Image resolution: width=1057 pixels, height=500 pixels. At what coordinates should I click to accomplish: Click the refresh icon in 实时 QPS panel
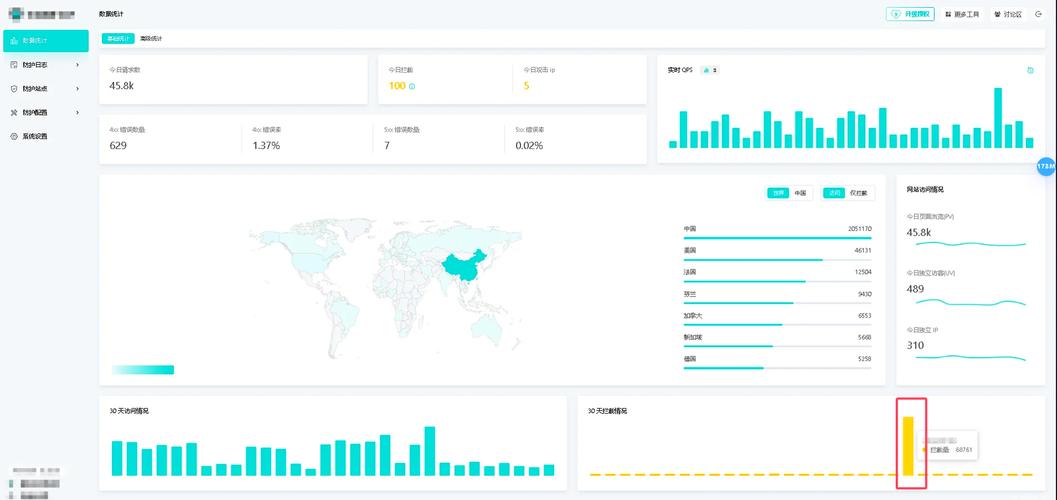[x=1030, y=70]
